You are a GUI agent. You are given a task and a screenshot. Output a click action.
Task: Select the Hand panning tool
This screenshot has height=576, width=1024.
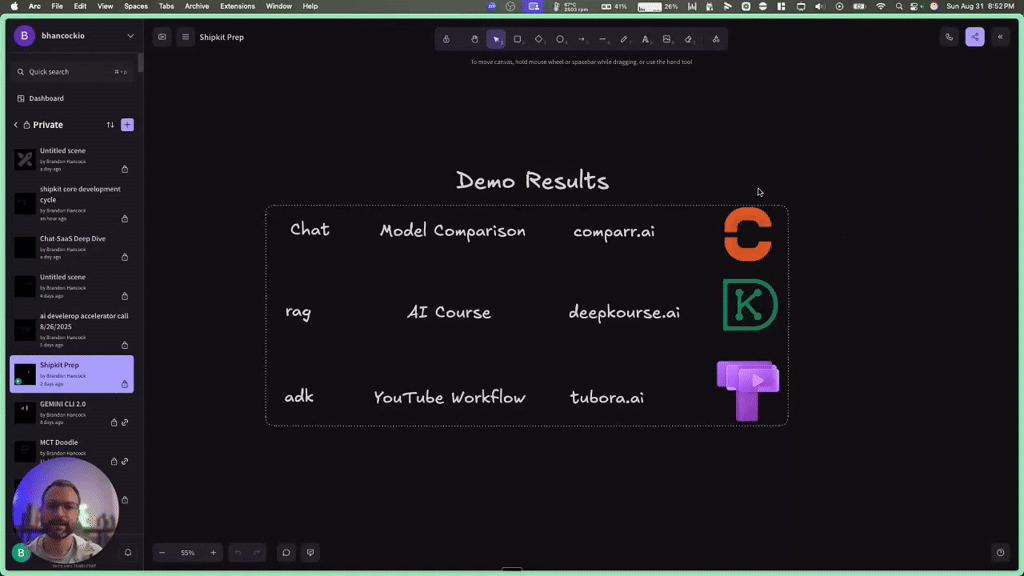[475, 39]
